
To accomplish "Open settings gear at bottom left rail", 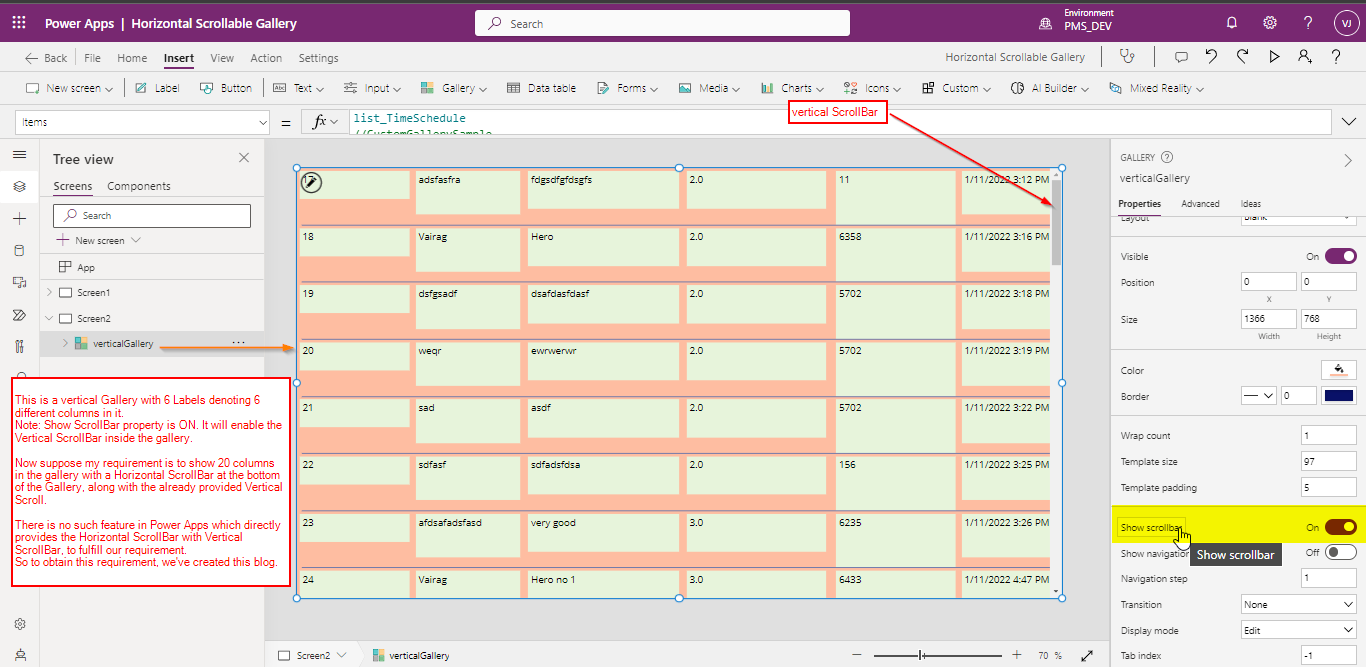I will [x=19, y=624].
